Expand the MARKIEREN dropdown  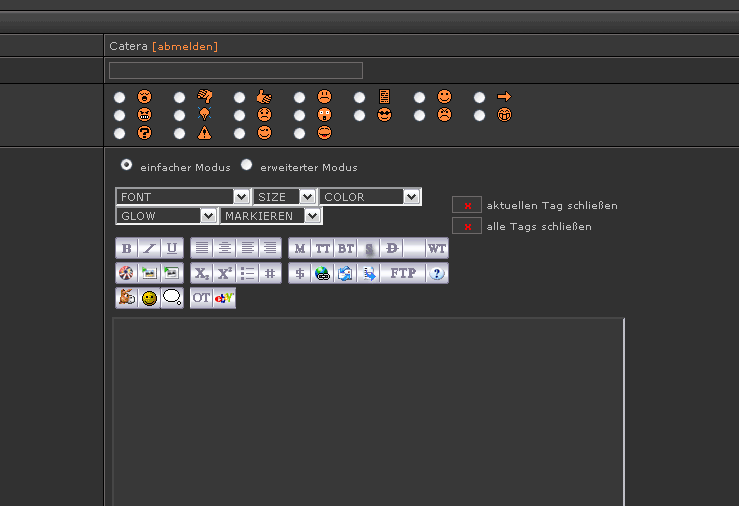[271, 216]
